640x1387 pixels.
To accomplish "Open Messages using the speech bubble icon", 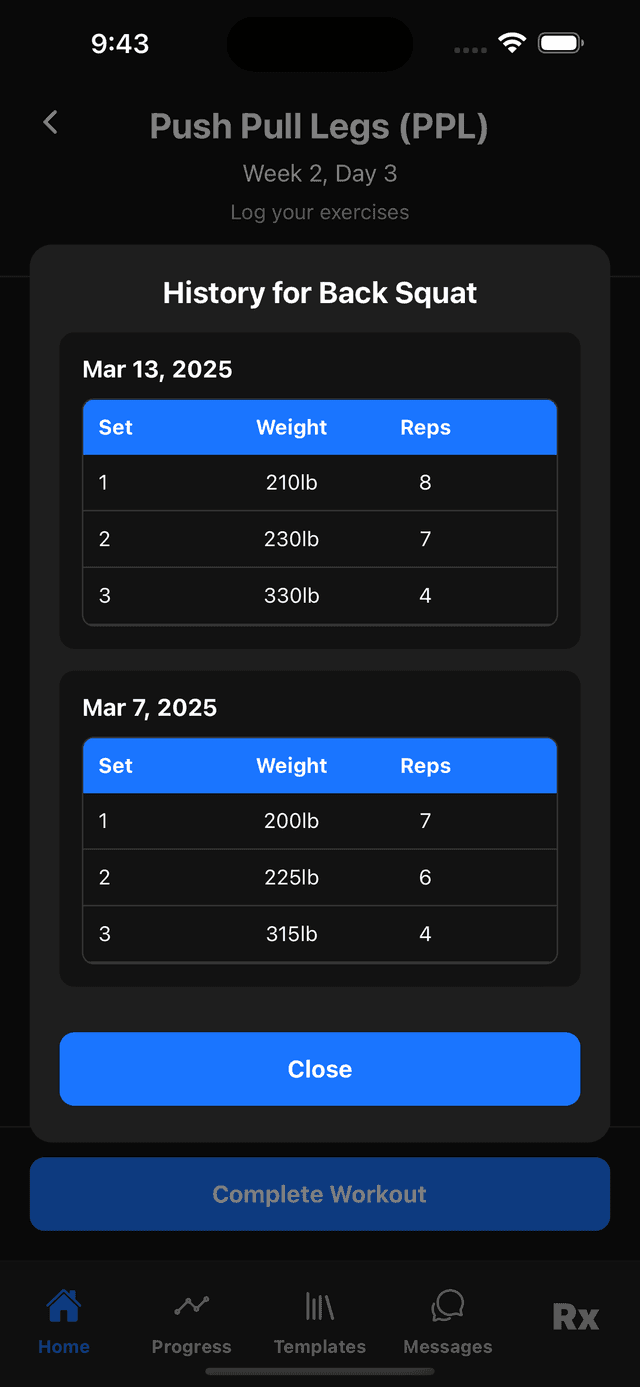I will pos(447,1305).
